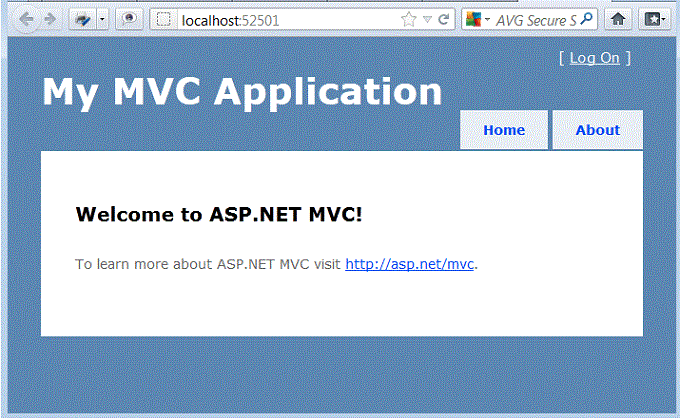680x420 pixels.
Task: Go forward using the browser forward arrow
Action: point(50,19)
